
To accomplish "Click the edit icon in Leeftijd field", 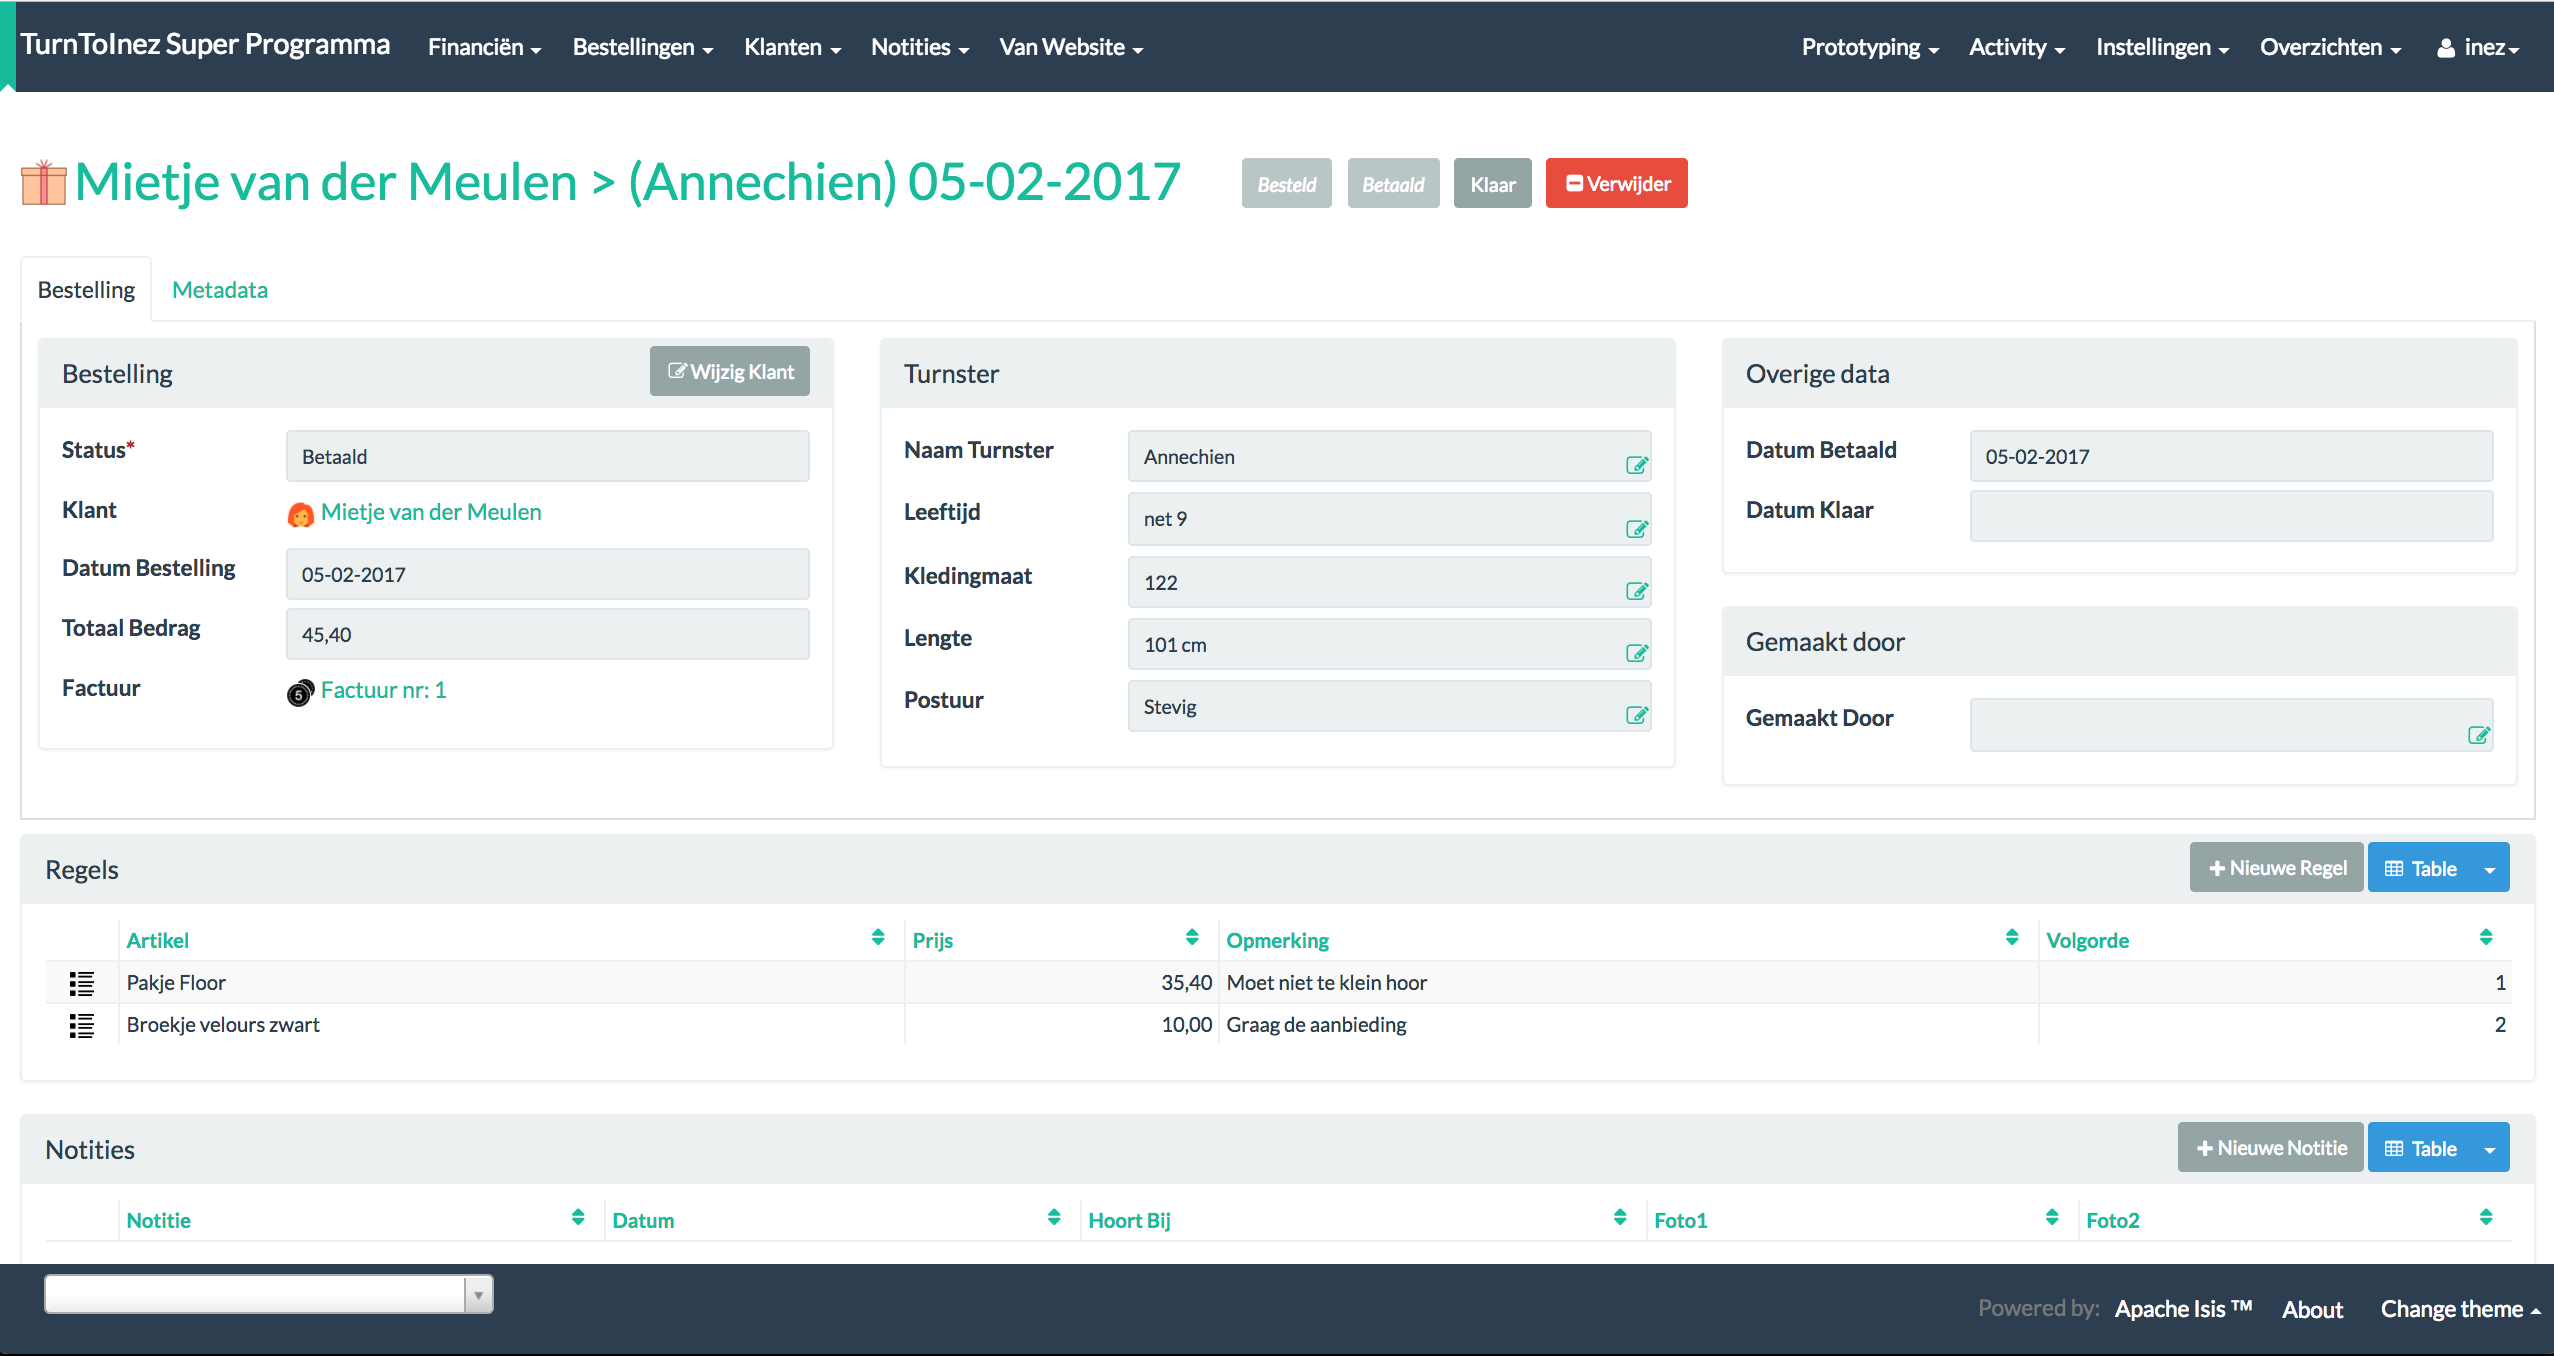I will click(1636, 528).
